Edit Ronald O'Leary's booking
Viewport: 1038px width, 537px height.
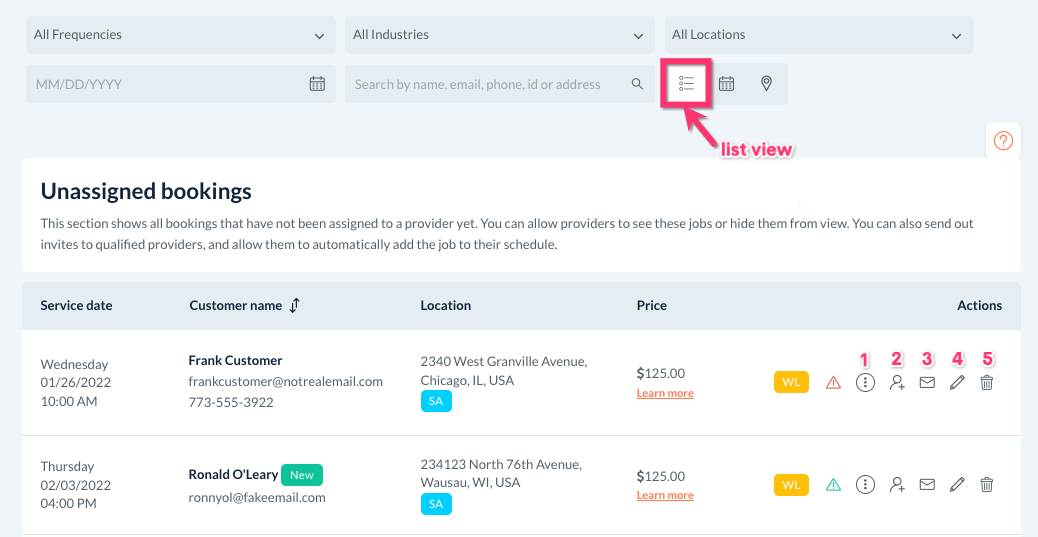[x=957, y=485]
